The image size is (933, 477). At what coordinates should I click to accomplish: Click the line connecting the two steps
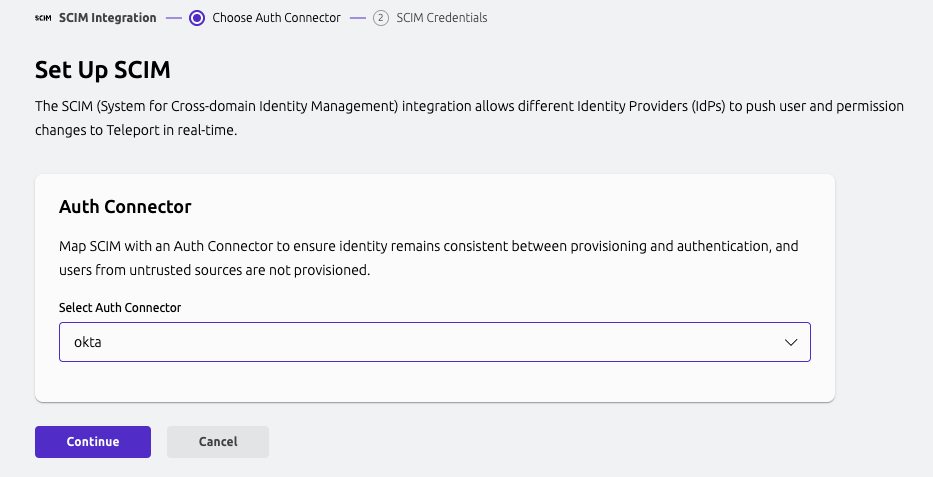point(358,18)
